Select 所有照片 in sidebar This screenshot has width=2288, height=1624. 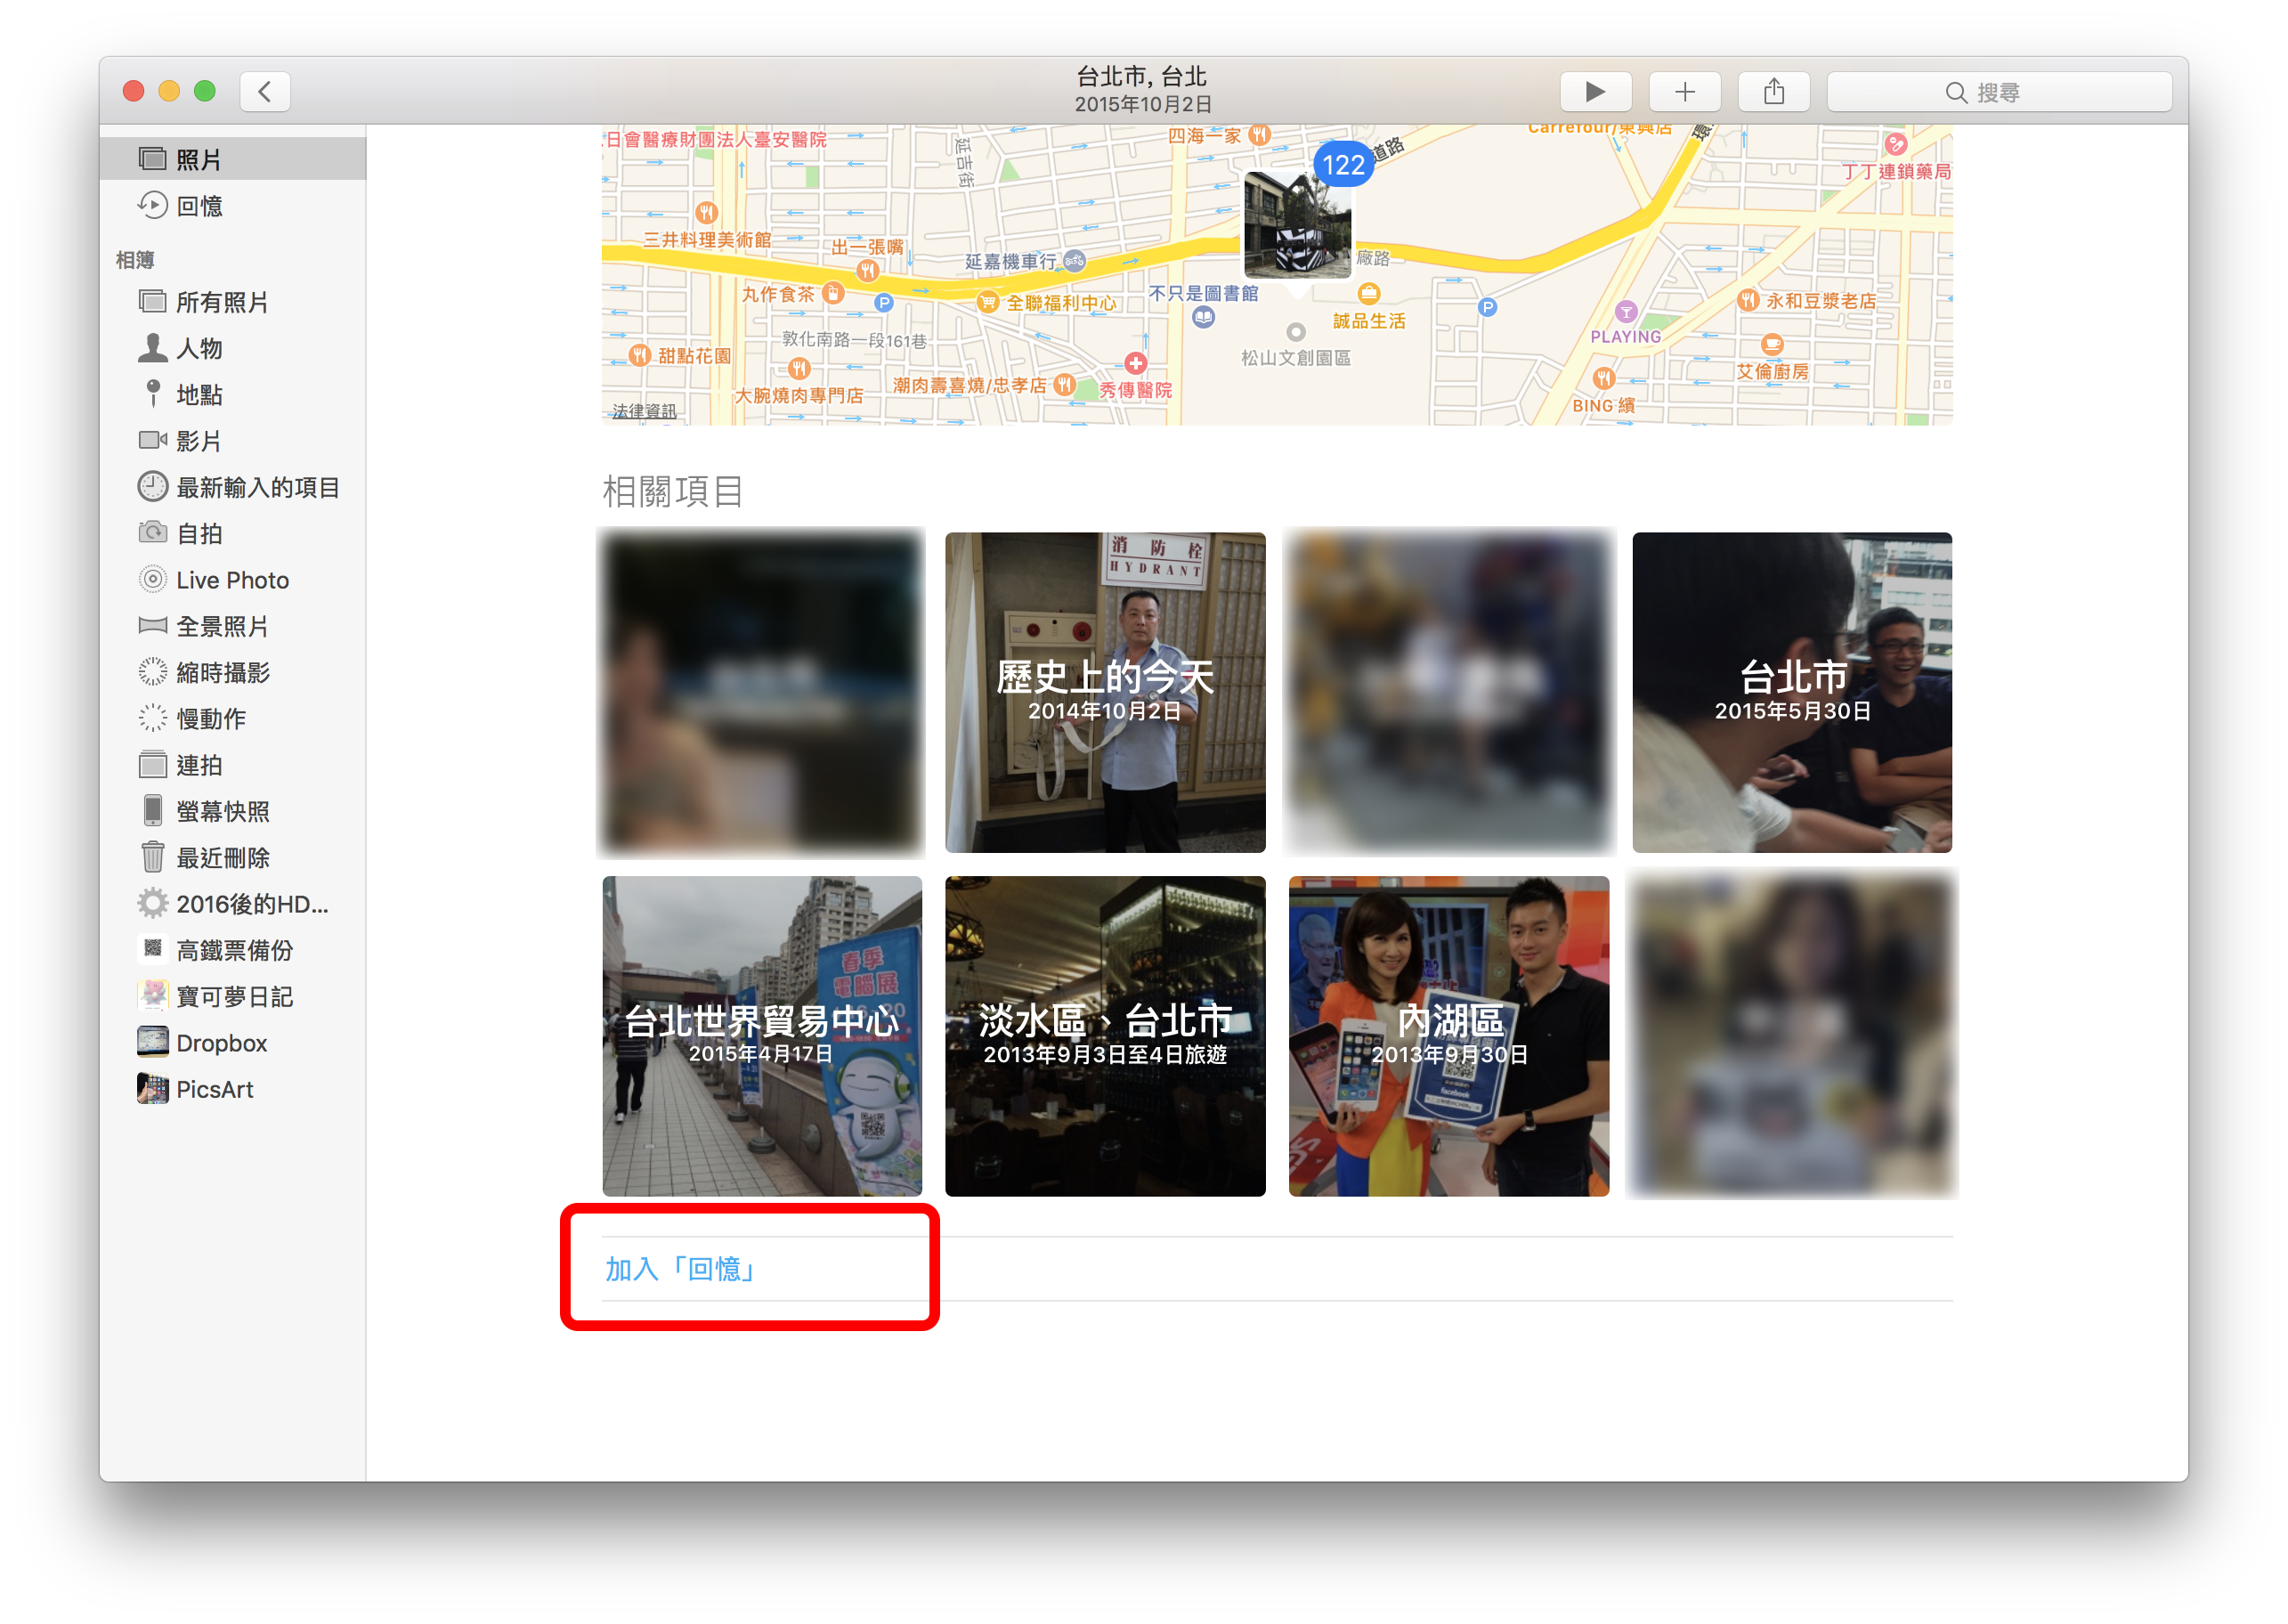(x=211, y=299)
